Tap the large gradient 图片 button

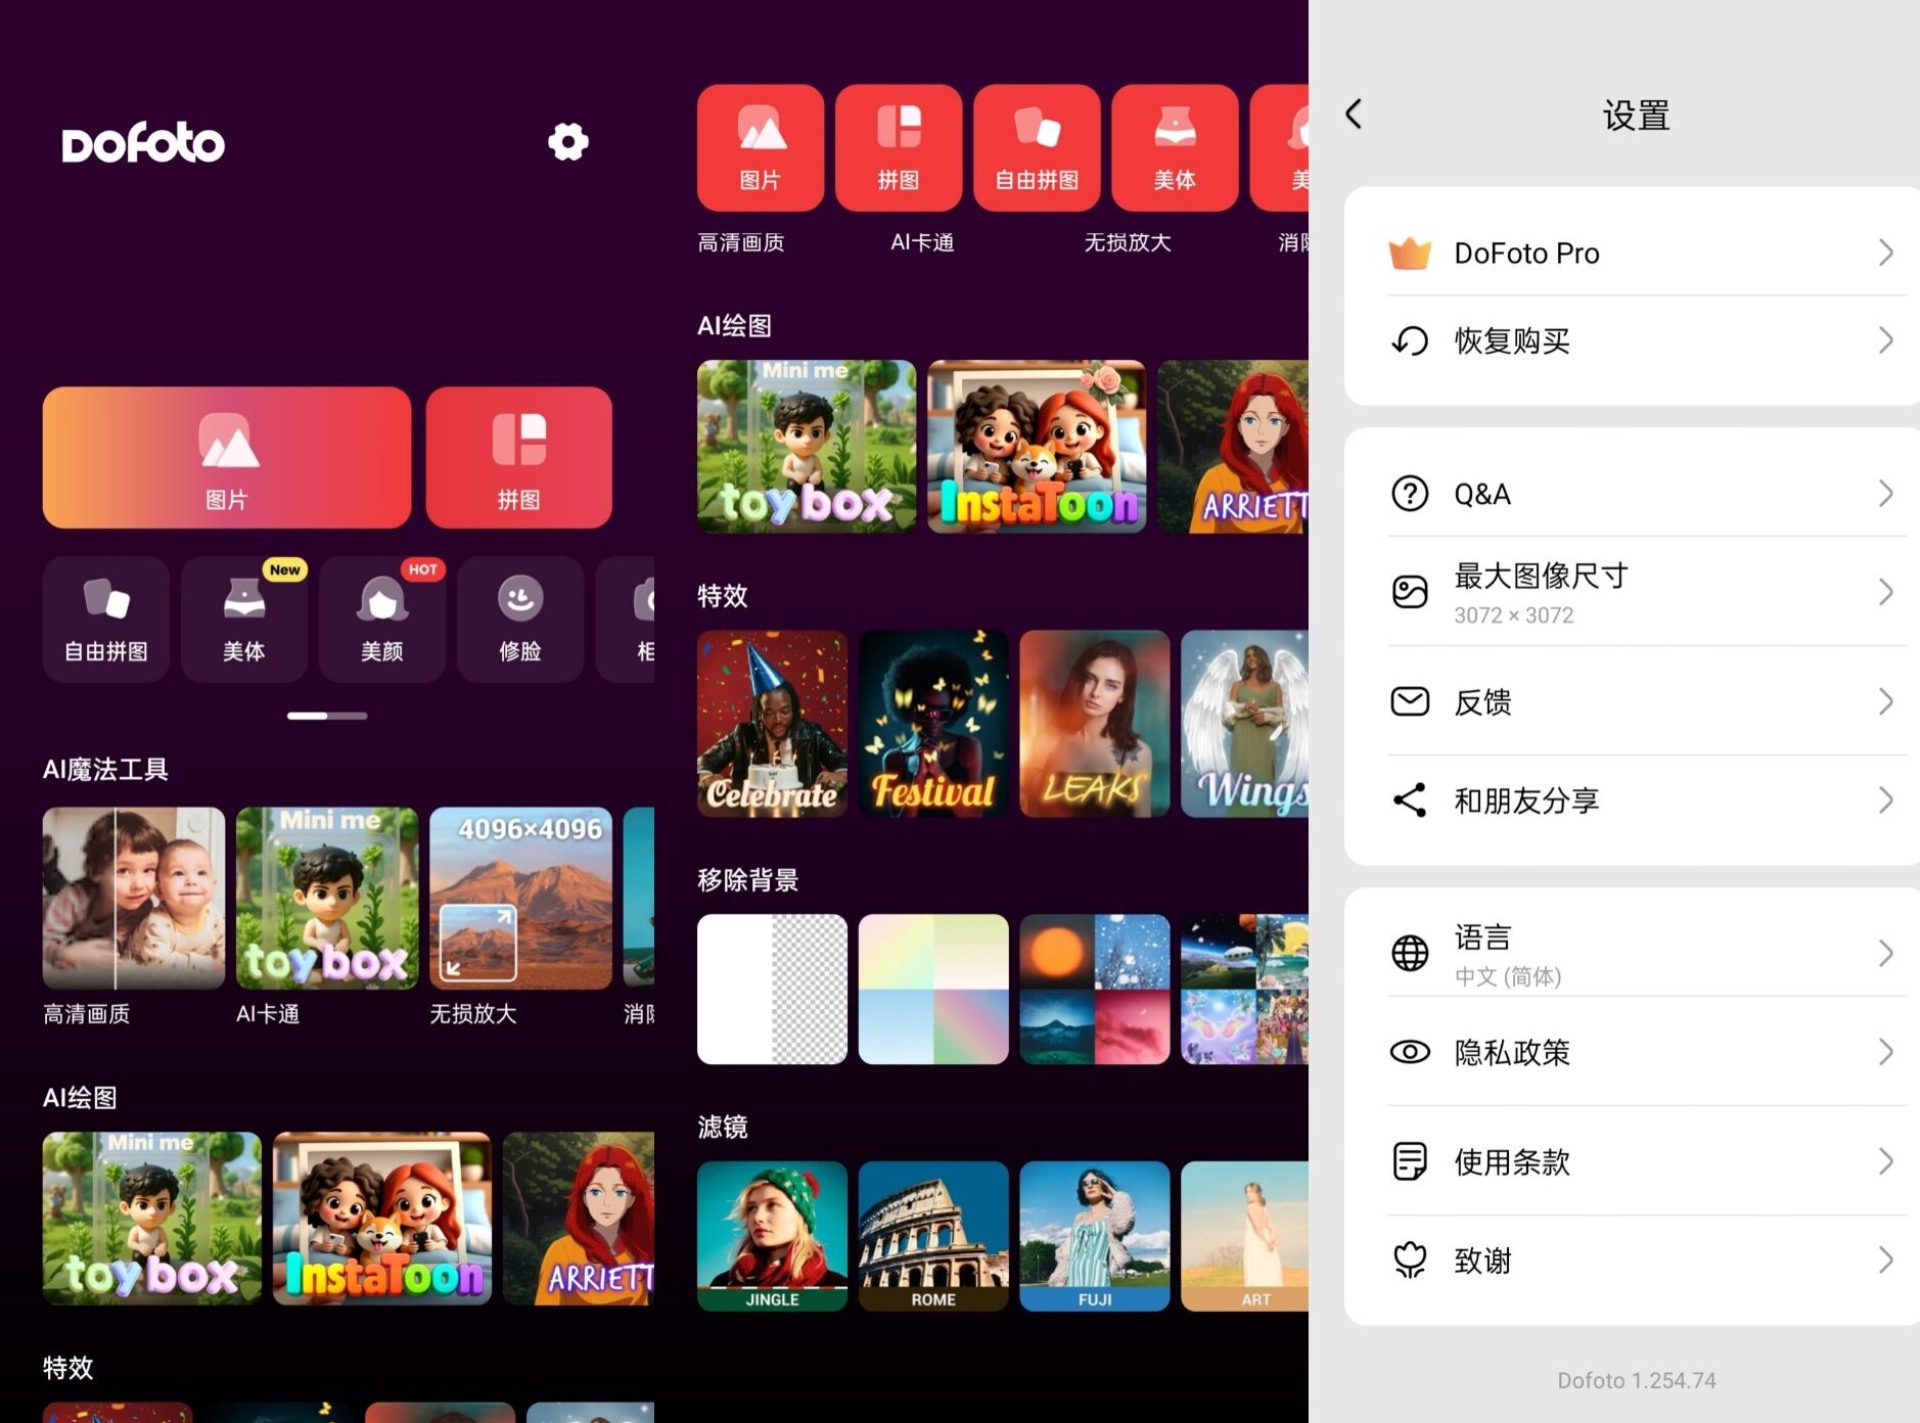pos(227,457)
